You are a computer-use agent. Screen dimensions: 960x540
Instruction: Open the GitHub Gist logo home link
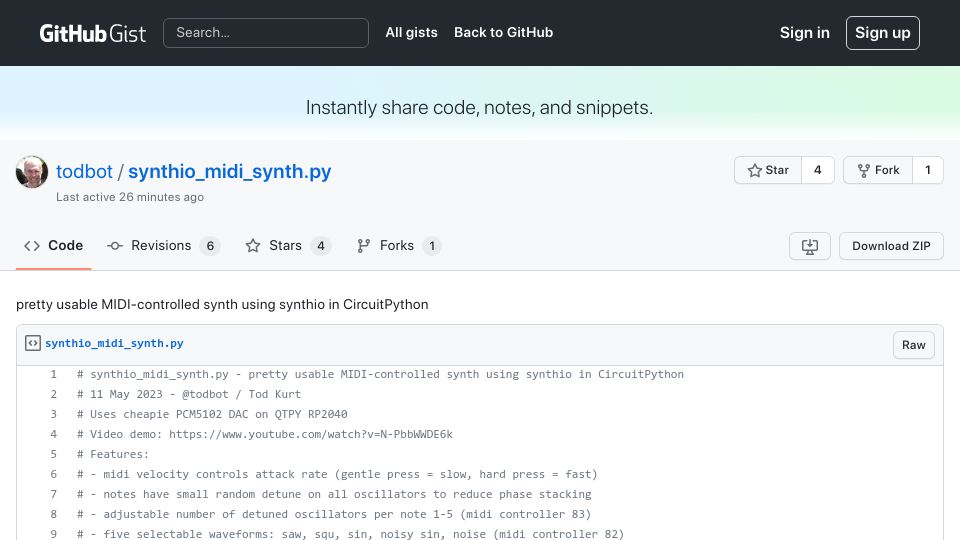pos(92,33)
